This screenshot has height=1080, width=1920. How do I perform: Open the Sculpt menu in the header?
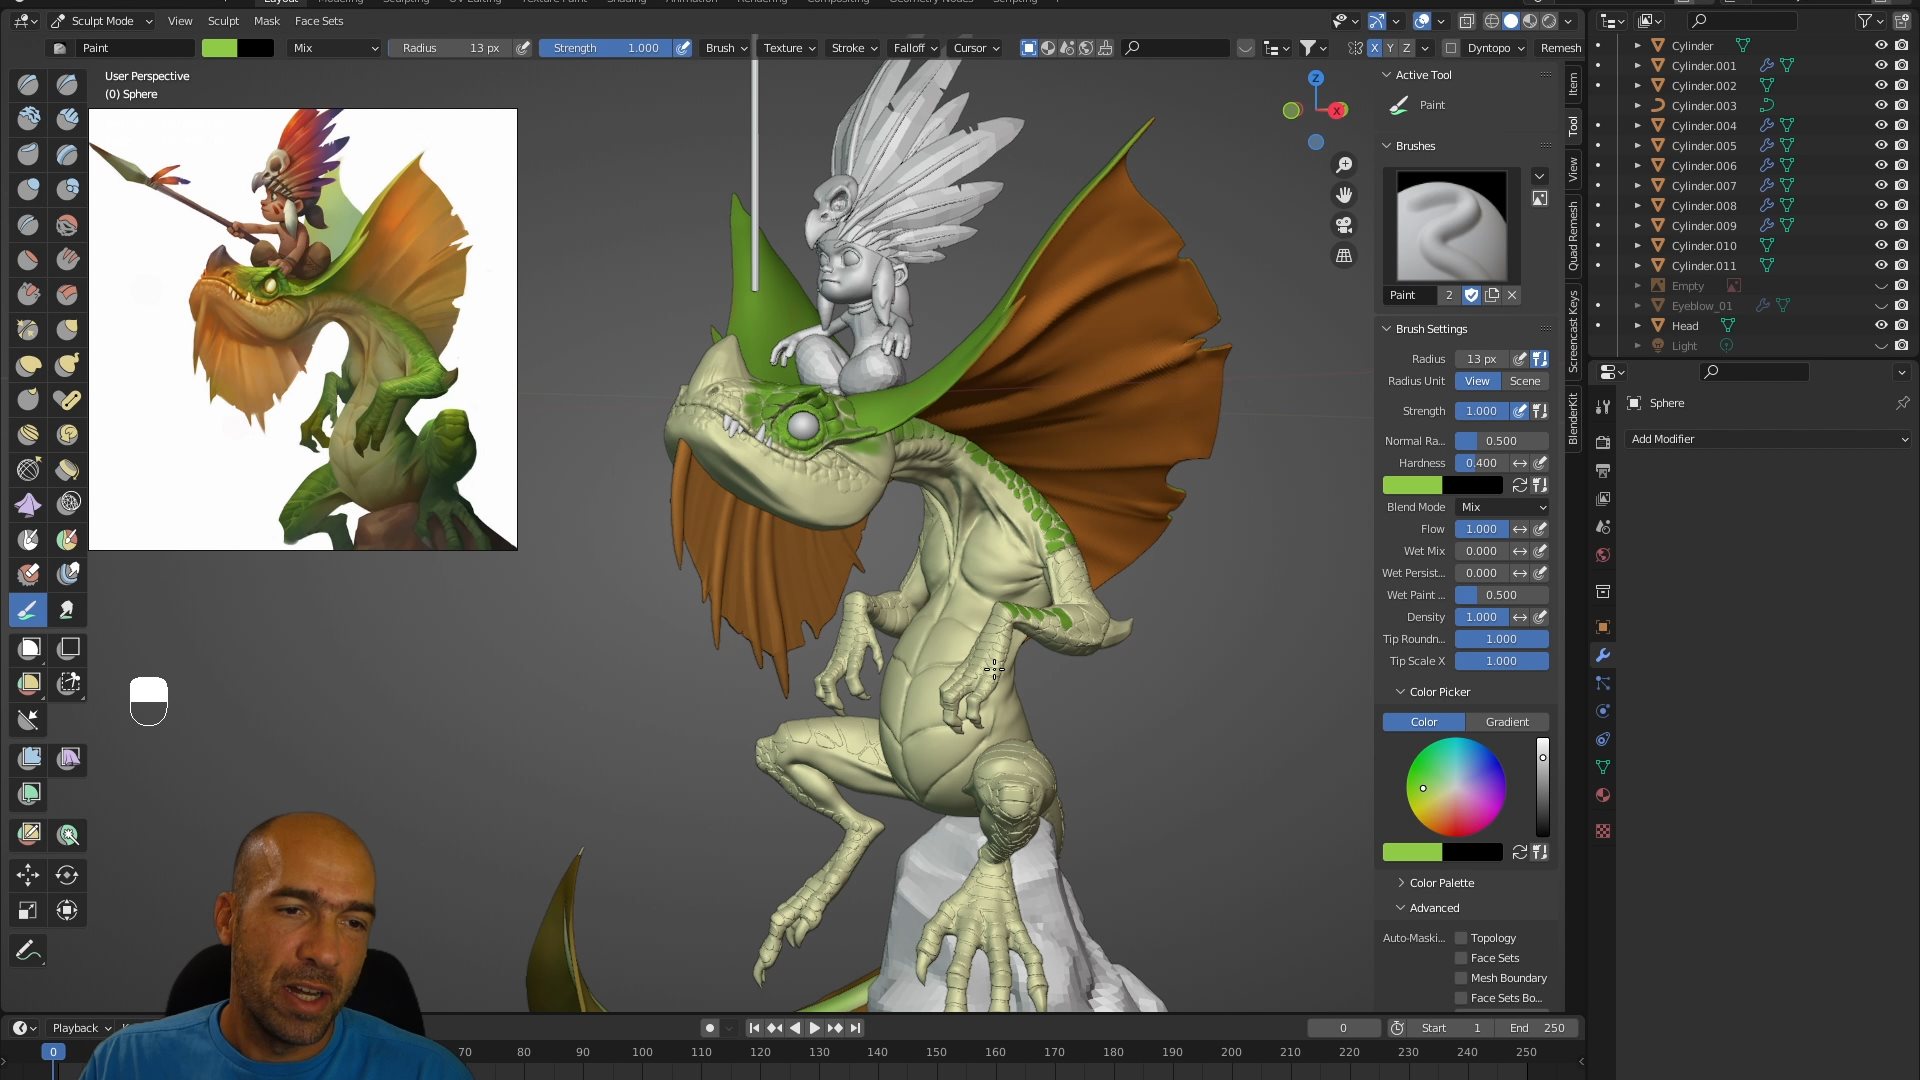[222, 20]
